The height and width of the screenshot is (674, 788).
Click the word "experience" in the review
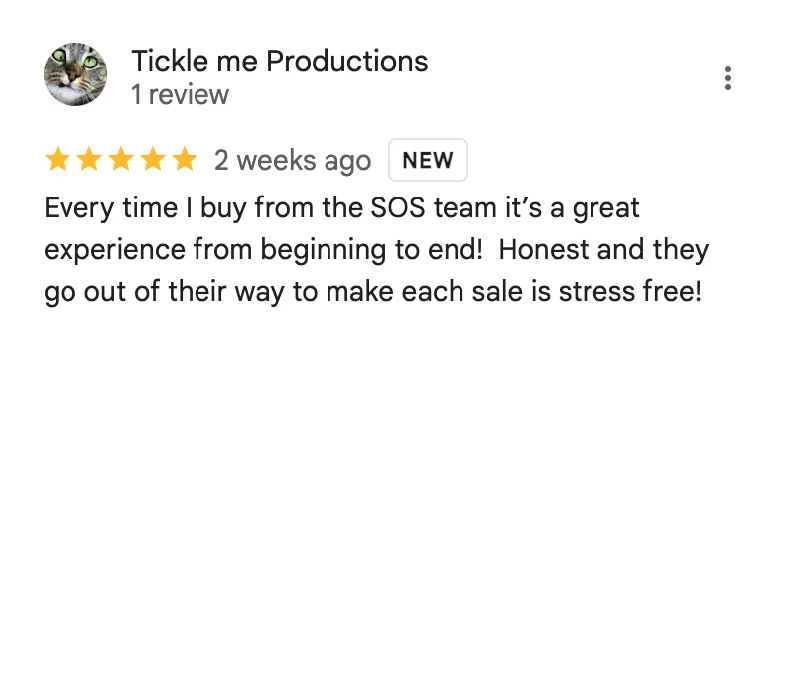(x=115, y=251)
